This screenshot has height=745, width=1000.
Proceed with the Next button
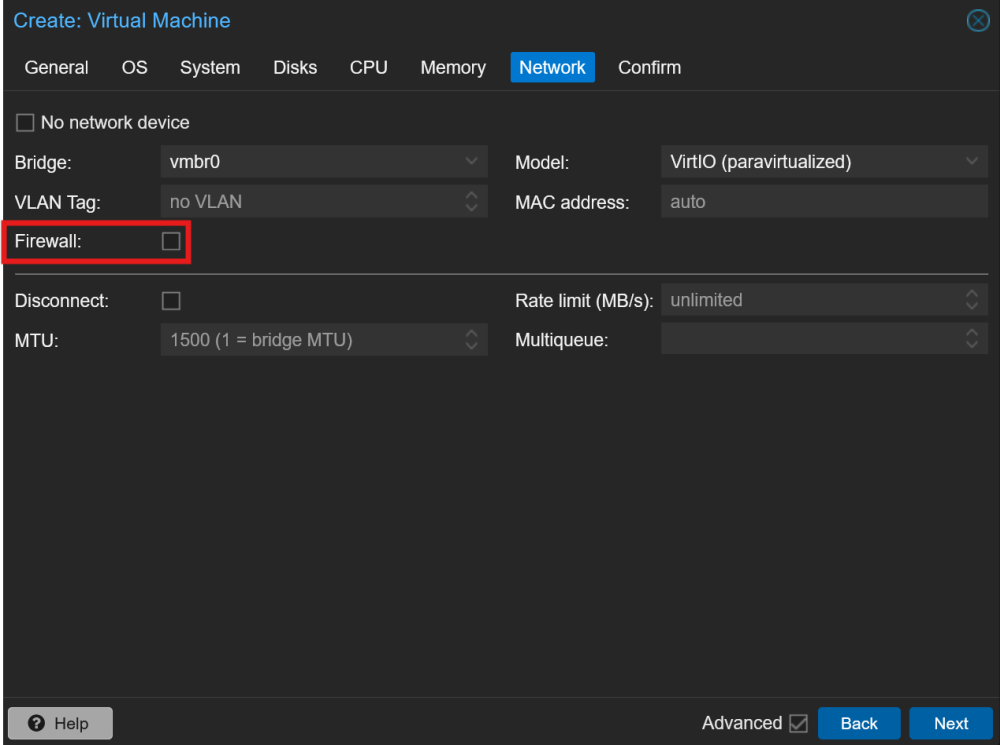(x=950, y=723)
